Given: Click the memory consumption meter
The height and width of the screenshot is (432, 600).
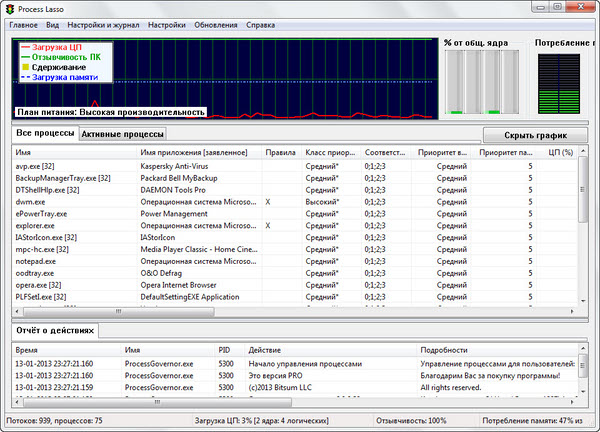Looking at the screenshot, I should [560, 85].
